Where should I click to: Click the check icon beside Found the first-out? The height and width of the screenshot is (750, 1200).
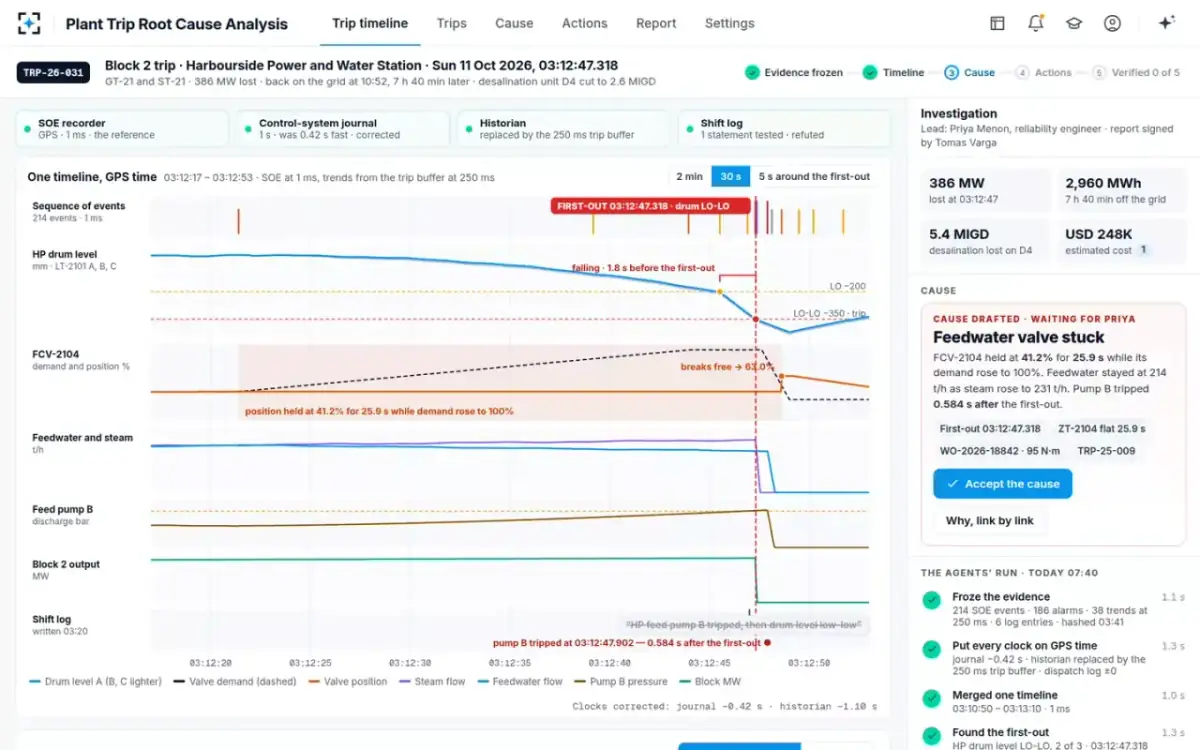click(x=931, y=735)
